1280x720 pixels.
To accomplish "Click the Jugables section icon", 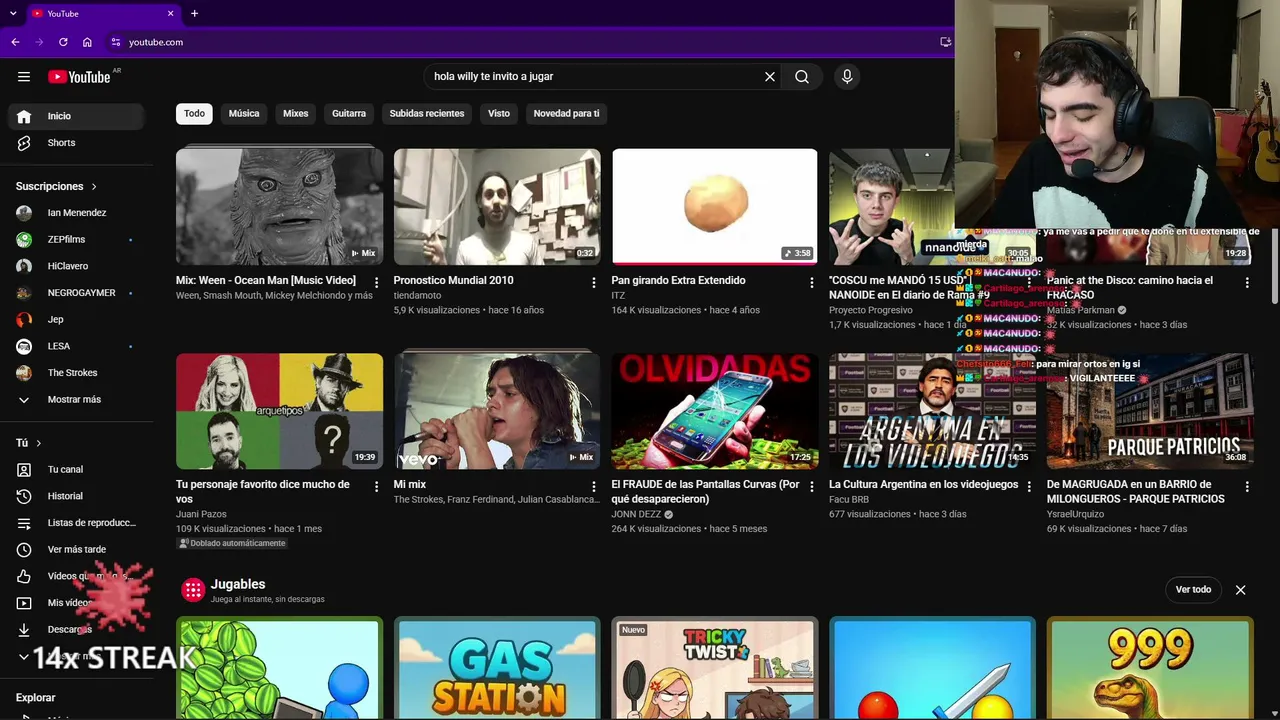I will (x=193, y=590).
